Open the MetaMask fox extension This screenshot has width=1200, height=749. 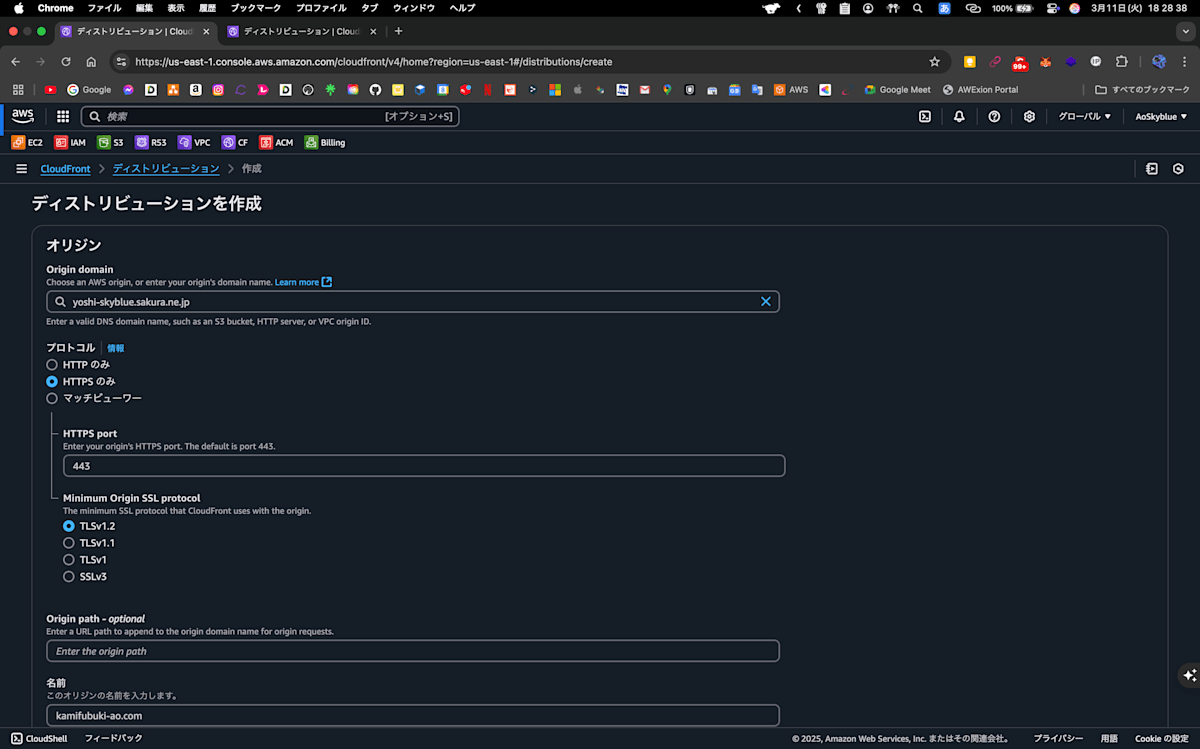[x=1045, y=61]
